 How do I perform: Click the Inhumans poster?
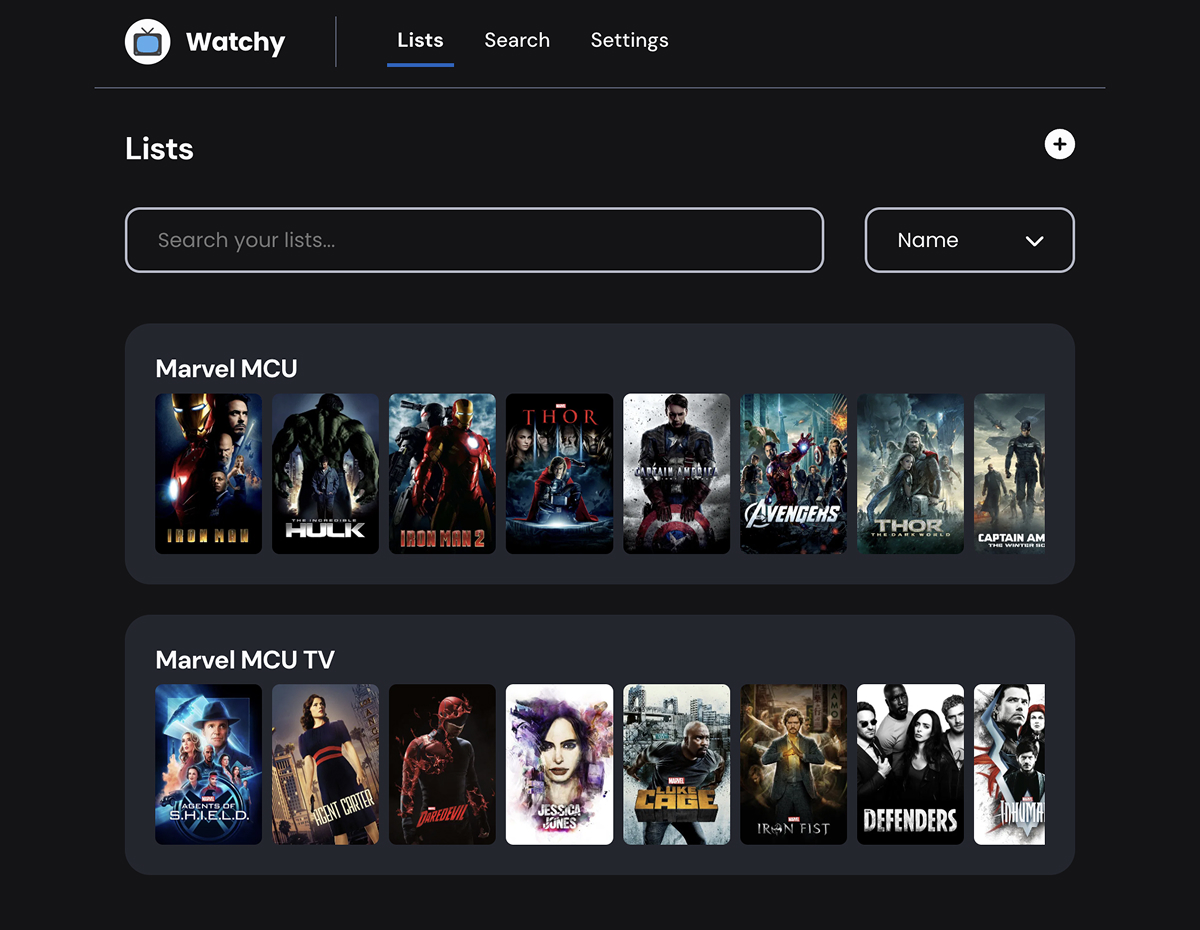(1009, 764)
